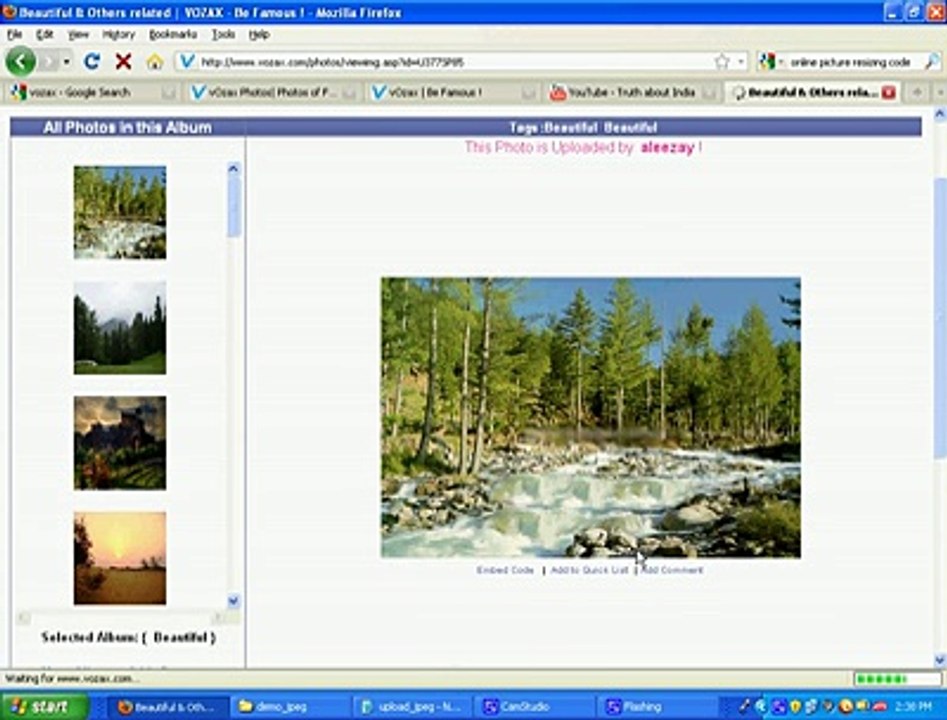947x720 pixels.
Task: Open the sunset field thumbnail
Action: (x=120, y=558)
